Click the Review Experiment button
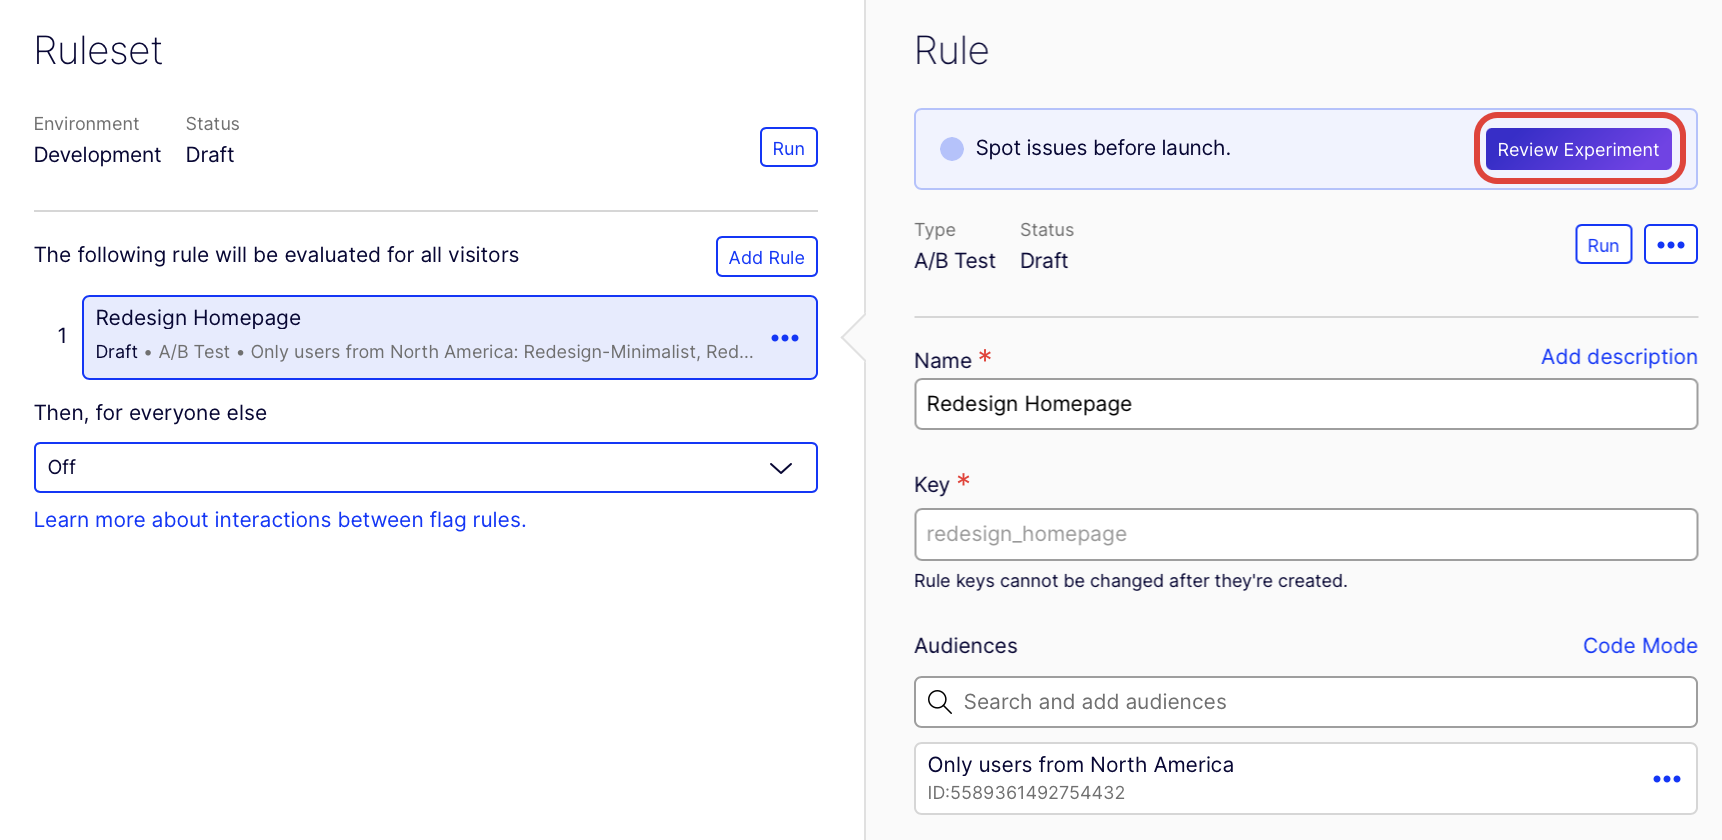 1577,149
